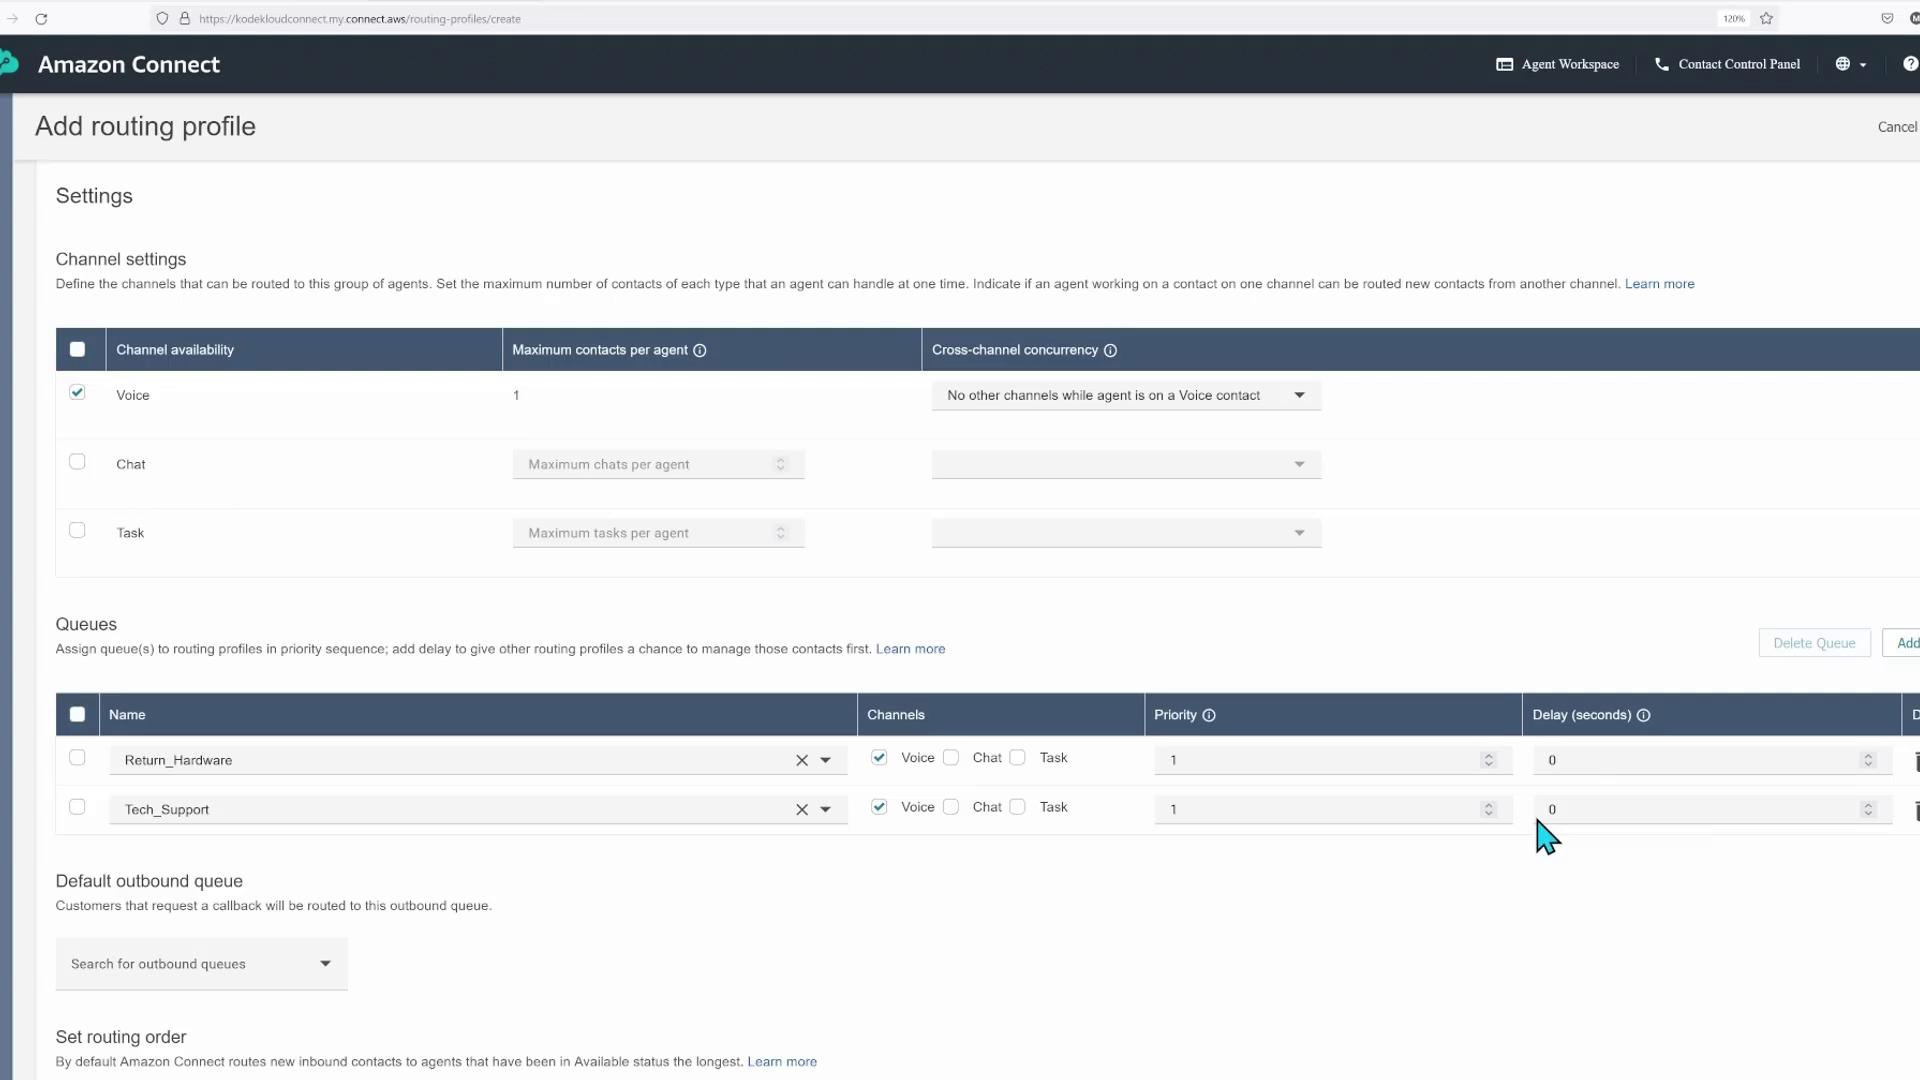Check the Chat box for the Return_Hardware queue
Screen dimensions: 1920x1080
(x=951, y=758)
